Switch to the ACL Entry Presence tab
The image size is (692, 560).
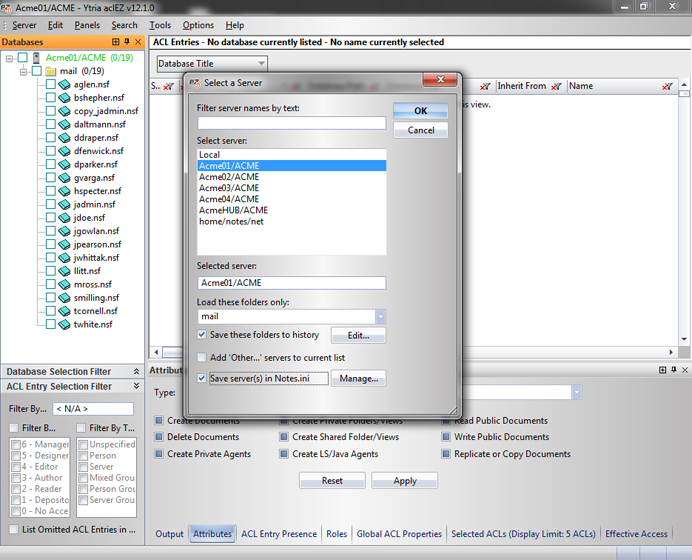(x=279, y=534)
